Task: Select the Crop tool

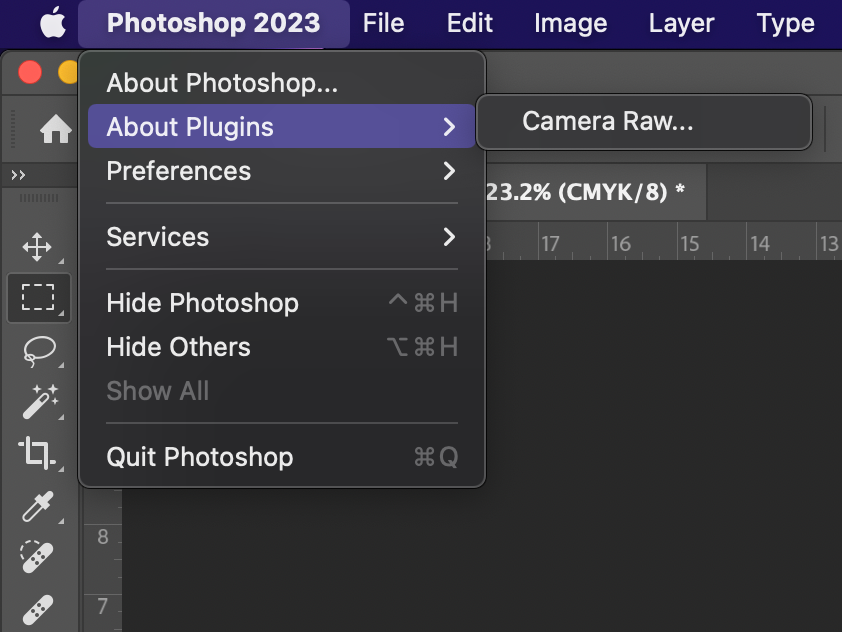Action: tap(38, 453)
